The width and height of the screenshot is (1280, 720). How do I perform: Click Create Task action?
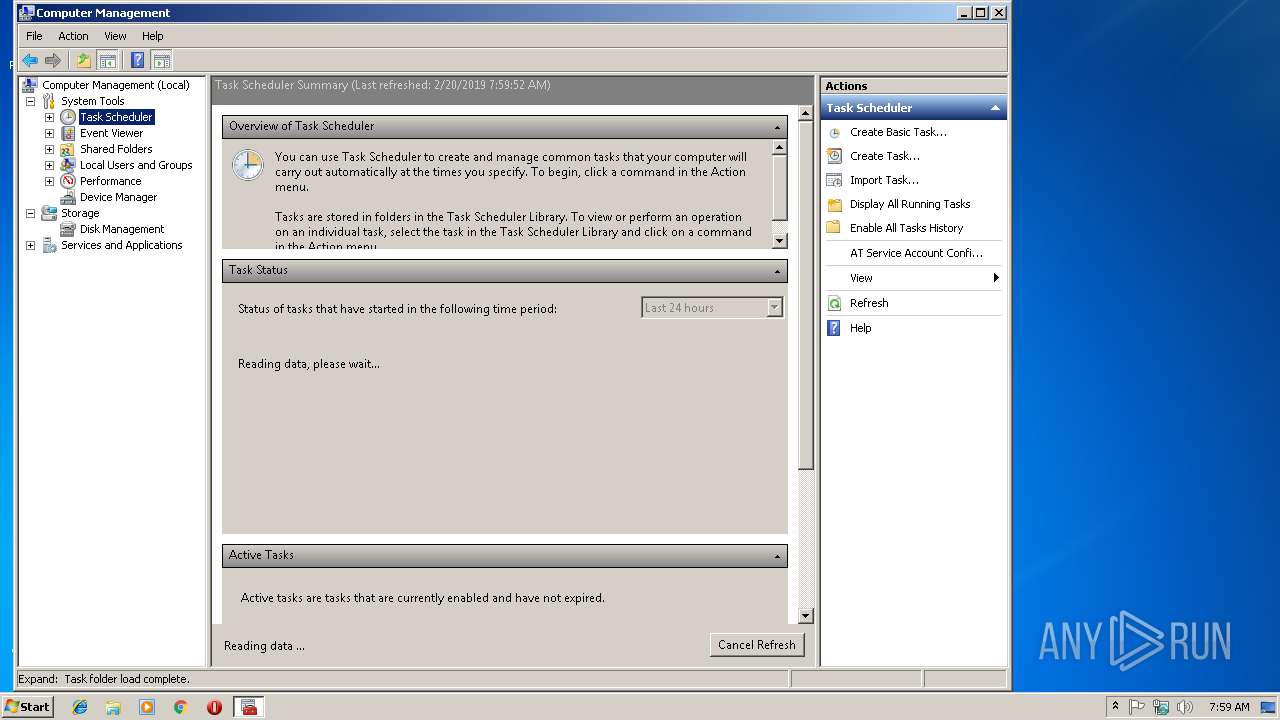click(885, 156)
